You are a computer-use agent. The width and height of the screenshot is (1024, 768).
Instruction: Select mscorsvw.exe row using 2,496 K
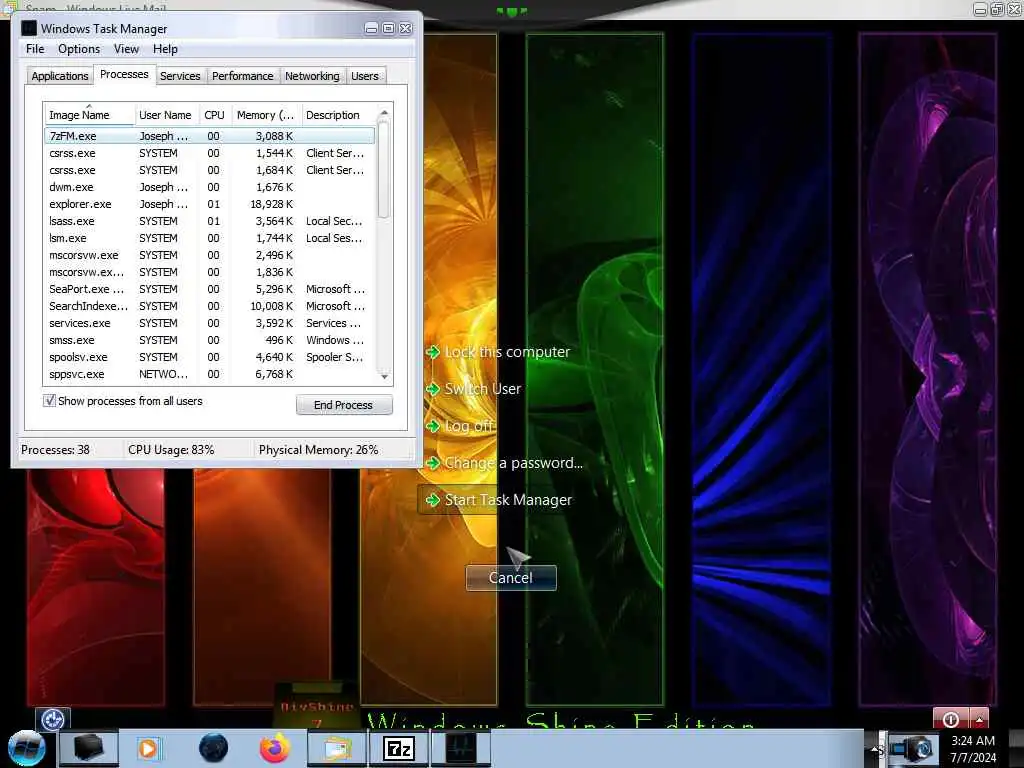click(210, 255)
